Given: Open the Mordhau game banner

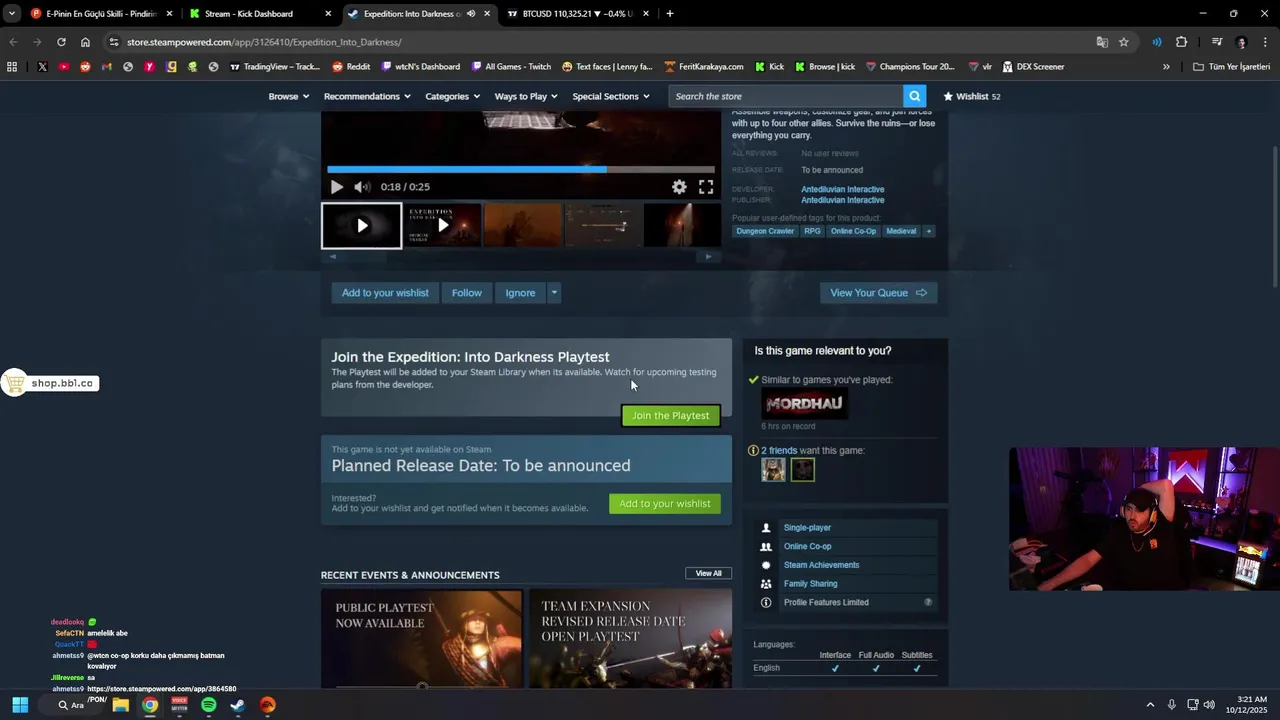Looking at the screenshot, I should click(x=804, y=403).
